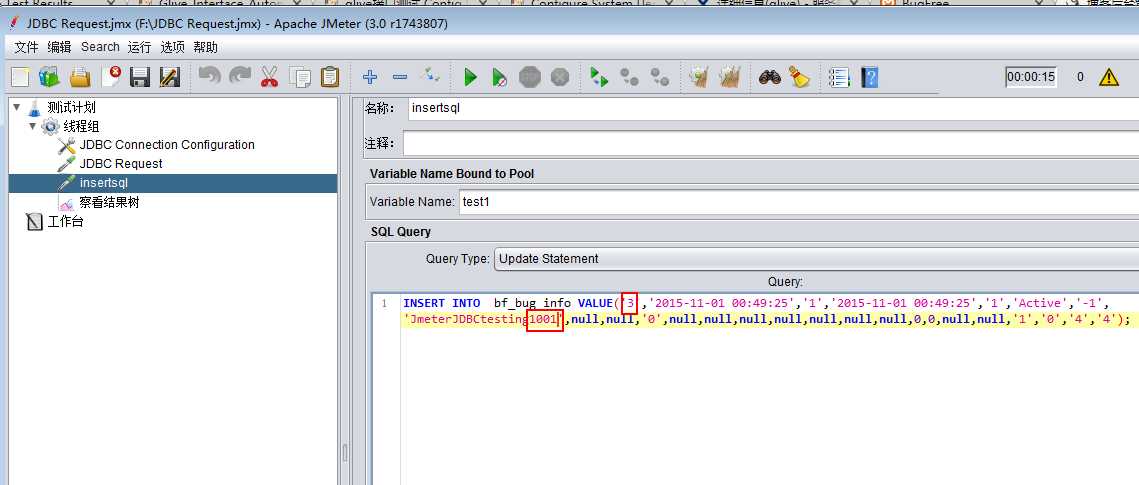The width and height of the screenshot is (1139, 485).
Task: Click the Open file folder icon
Action: click(79, 76)
